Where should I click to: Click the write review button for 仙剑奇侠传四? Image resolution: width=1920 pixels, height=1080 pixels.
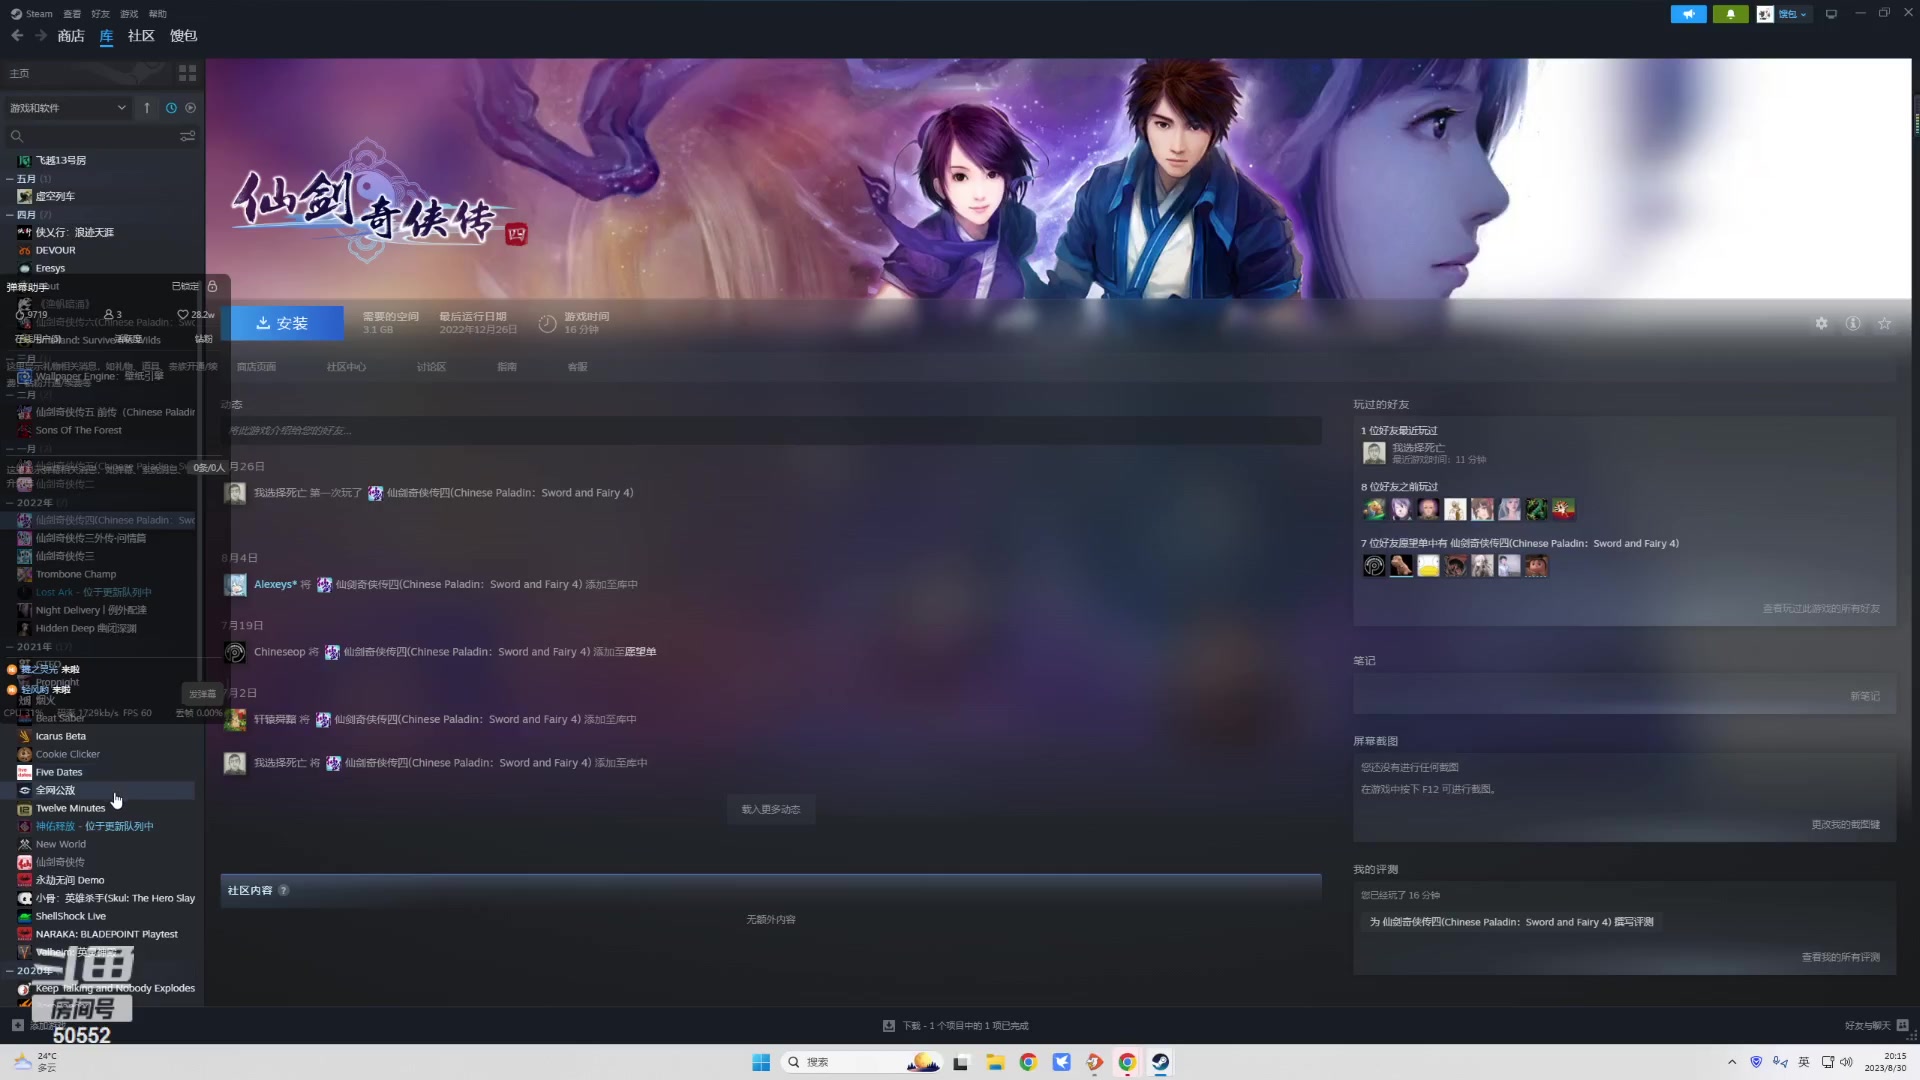(1511, 922)
